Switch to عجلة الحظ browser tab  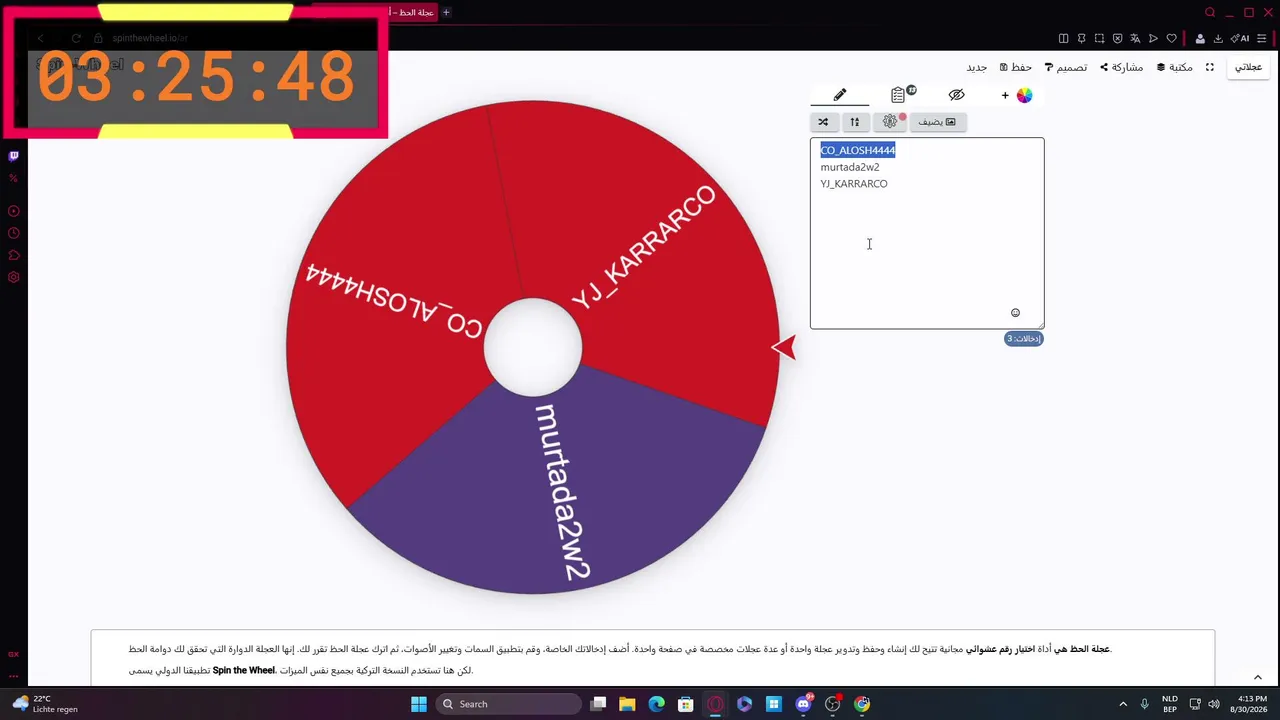point(413,12)
